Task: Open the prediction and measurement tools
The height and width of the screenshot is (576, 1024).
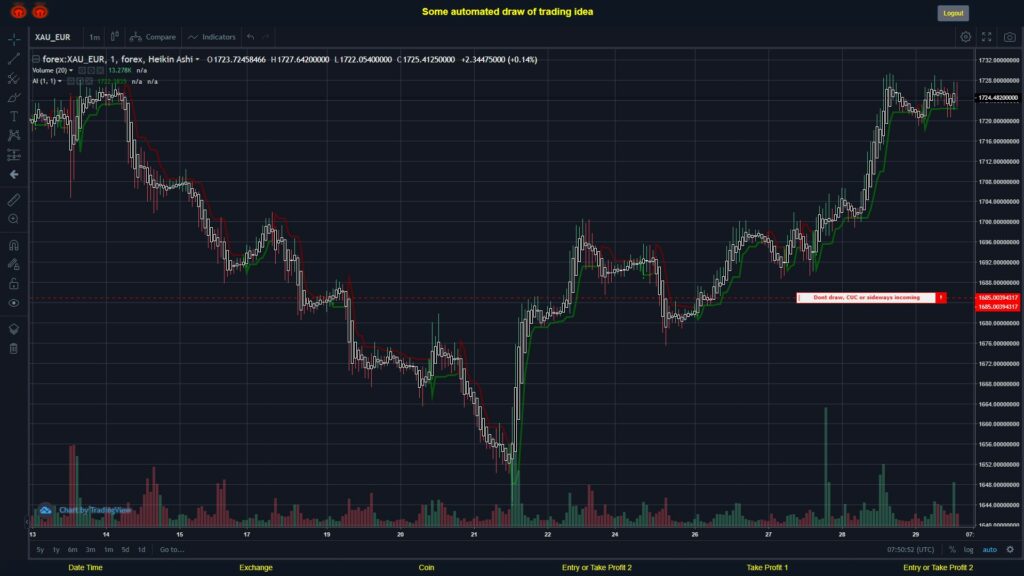Action: [14, 155]
